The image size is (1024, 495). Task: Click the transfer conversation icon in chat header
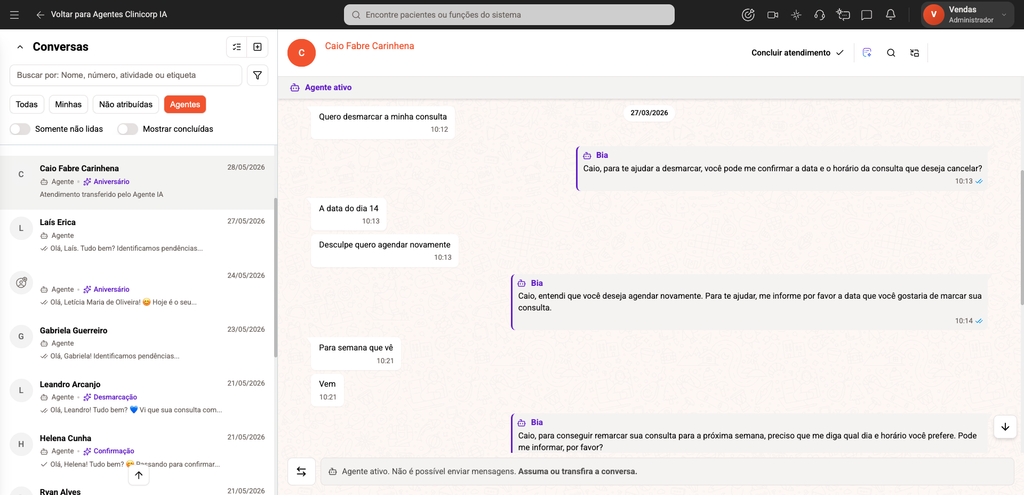[x=914, y=53]
